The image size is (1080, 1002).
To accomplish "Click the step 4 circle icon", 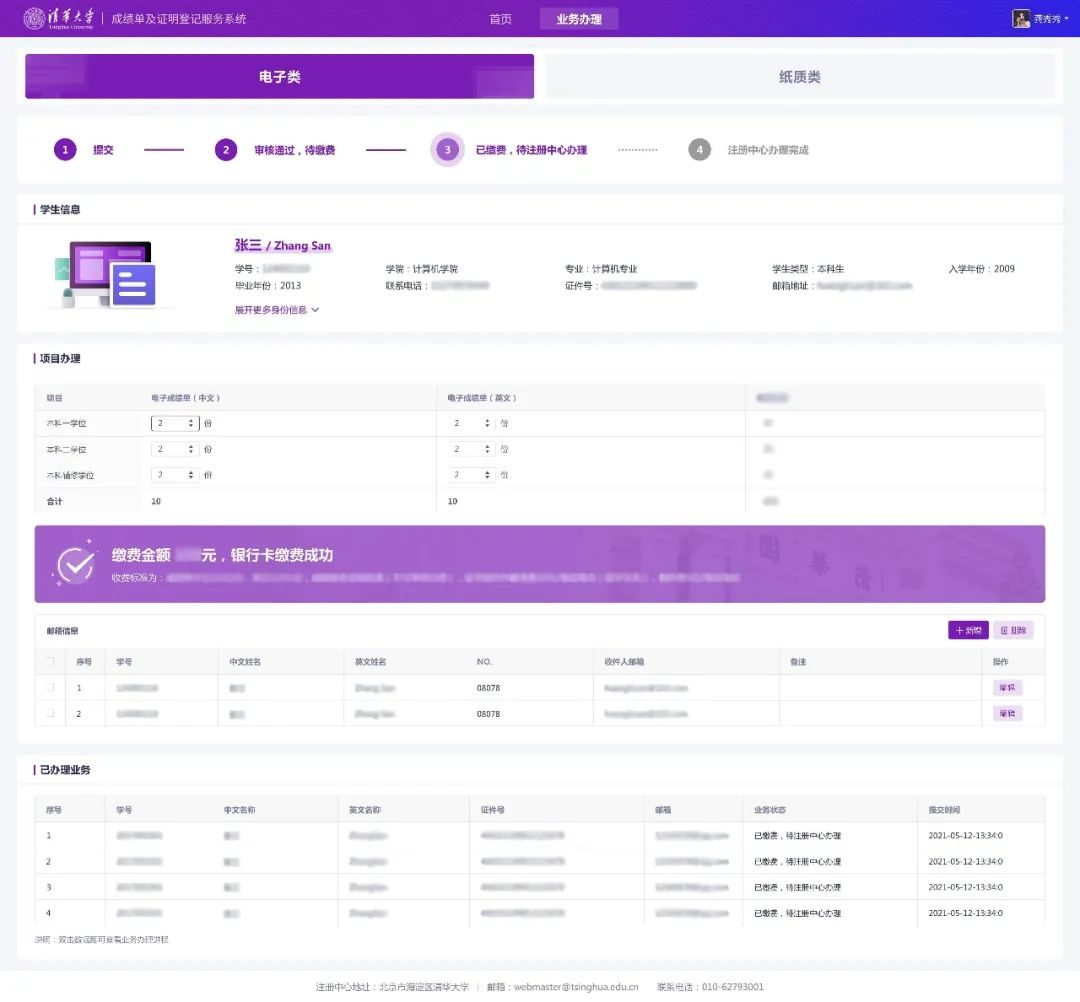I will tap(699, 150).
